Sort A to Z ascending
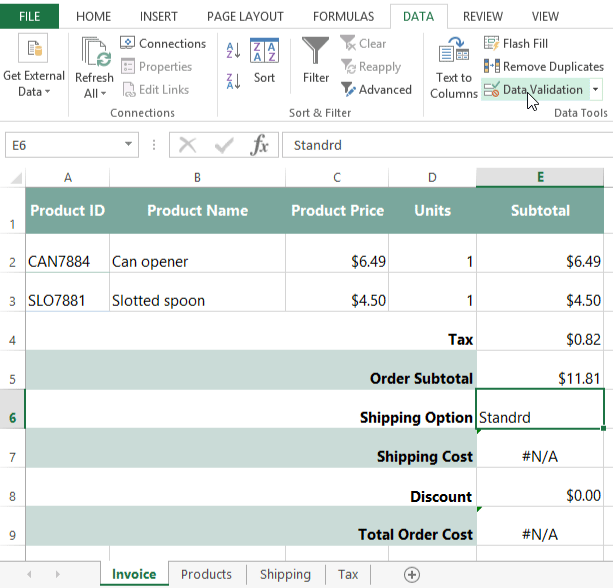Screen dimensions: 613x588 234,50
